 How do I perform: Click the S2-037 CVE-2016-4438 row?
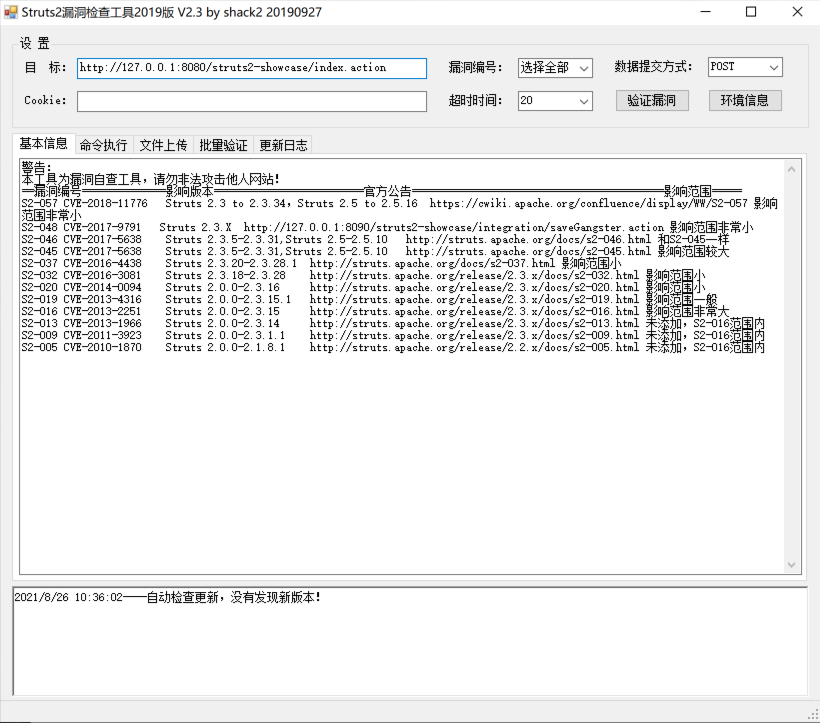(x=321, y=263)
